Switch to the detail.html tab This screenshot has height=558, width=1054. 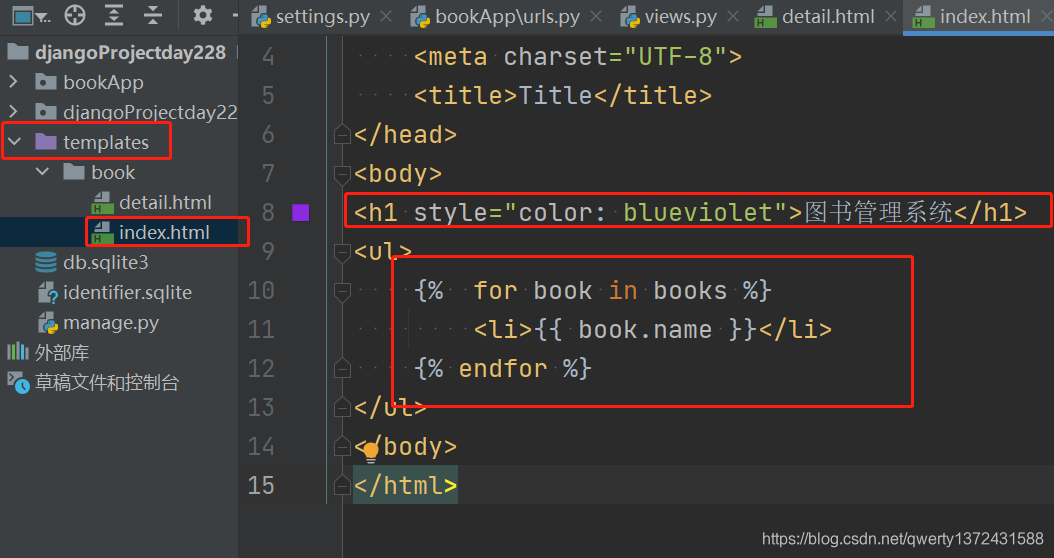click(828, 17)
